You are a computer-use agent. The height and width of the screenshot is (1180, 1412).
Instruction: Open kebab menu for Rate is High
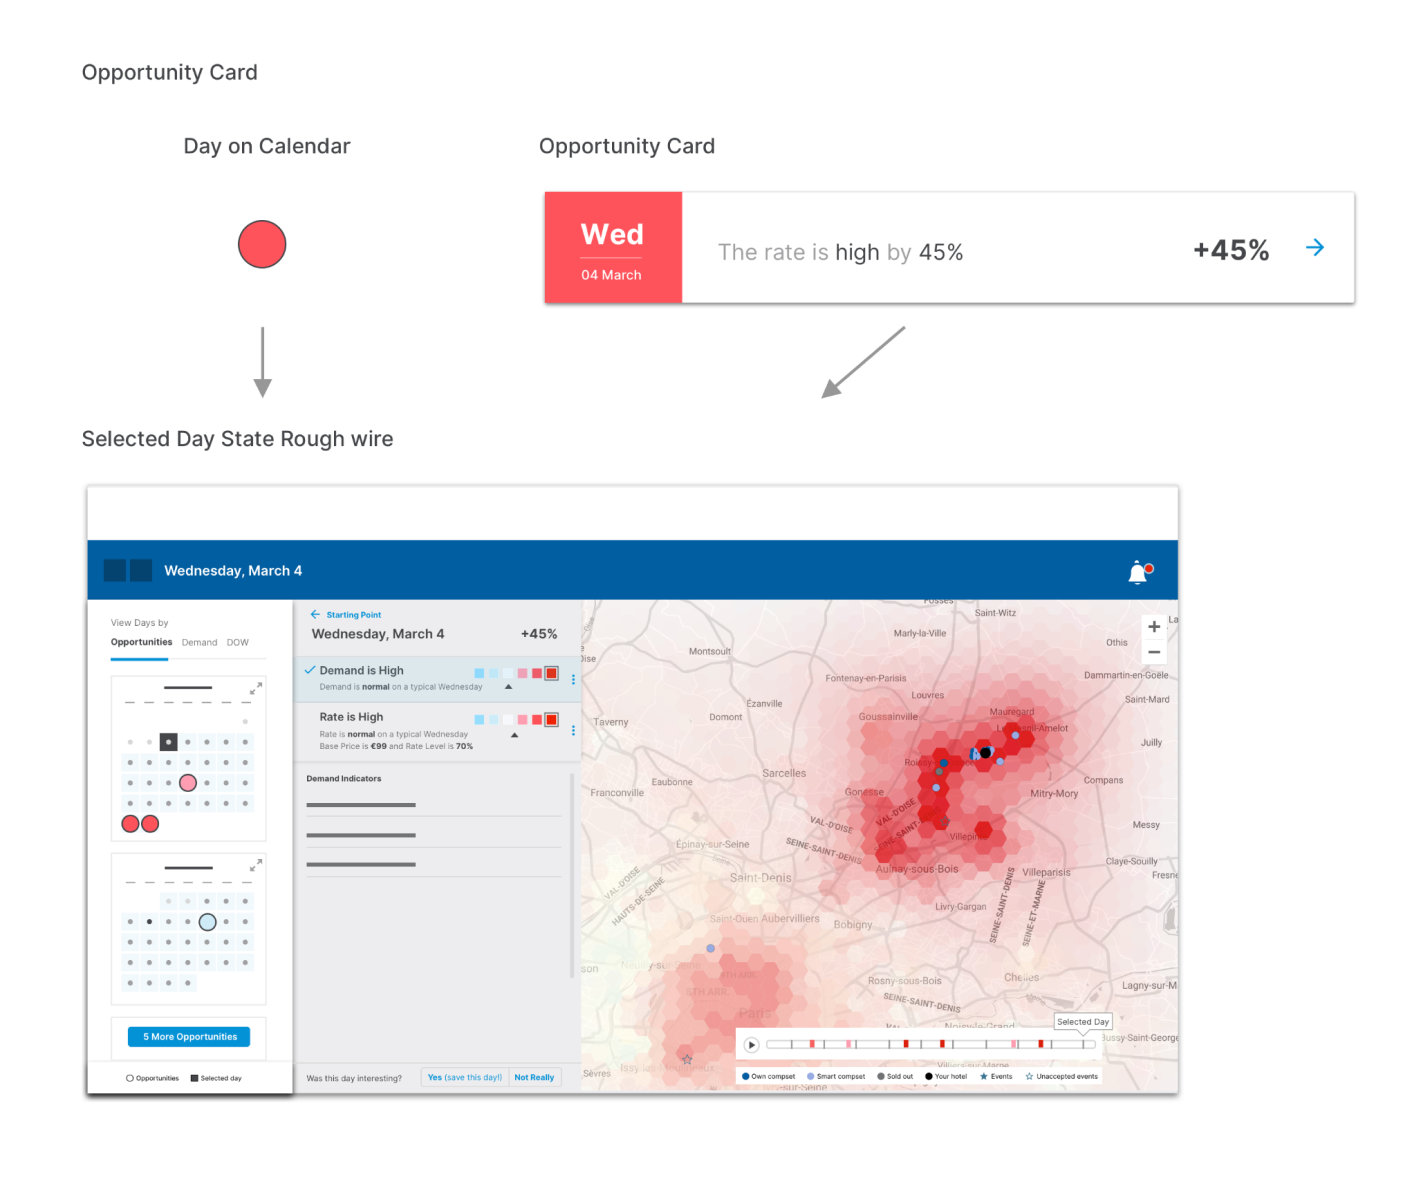click(x=573, y=730)
